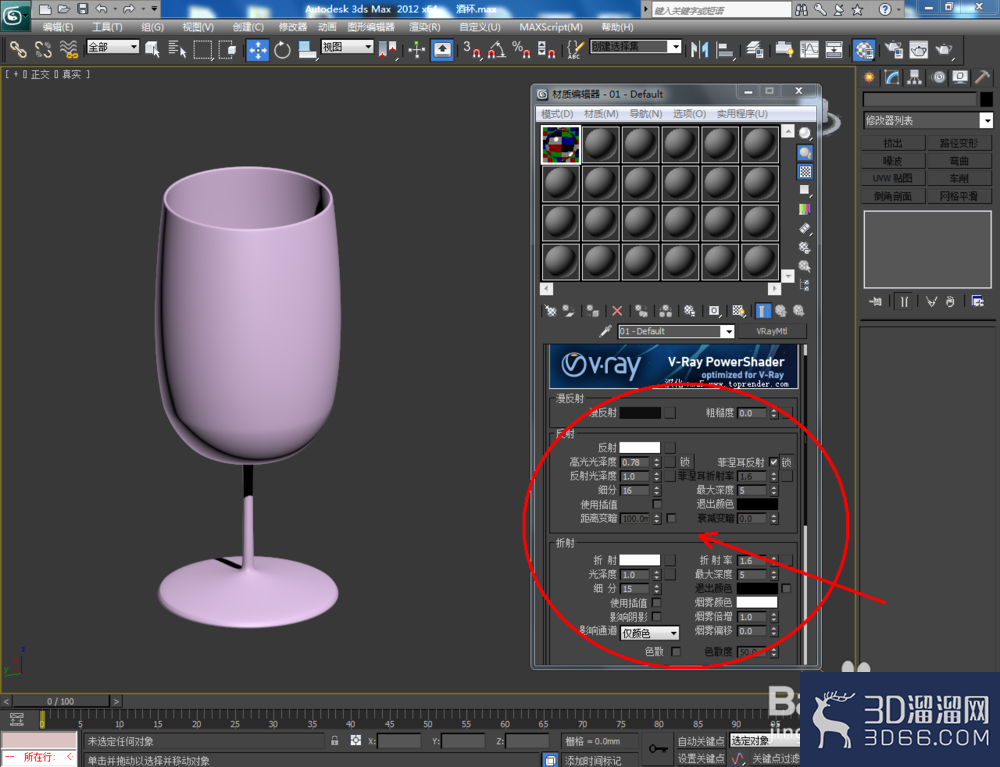Open the 材质(M) menu in Material Editor
The width and height of the screenshot is (1000, 767).
pos(601,113)
